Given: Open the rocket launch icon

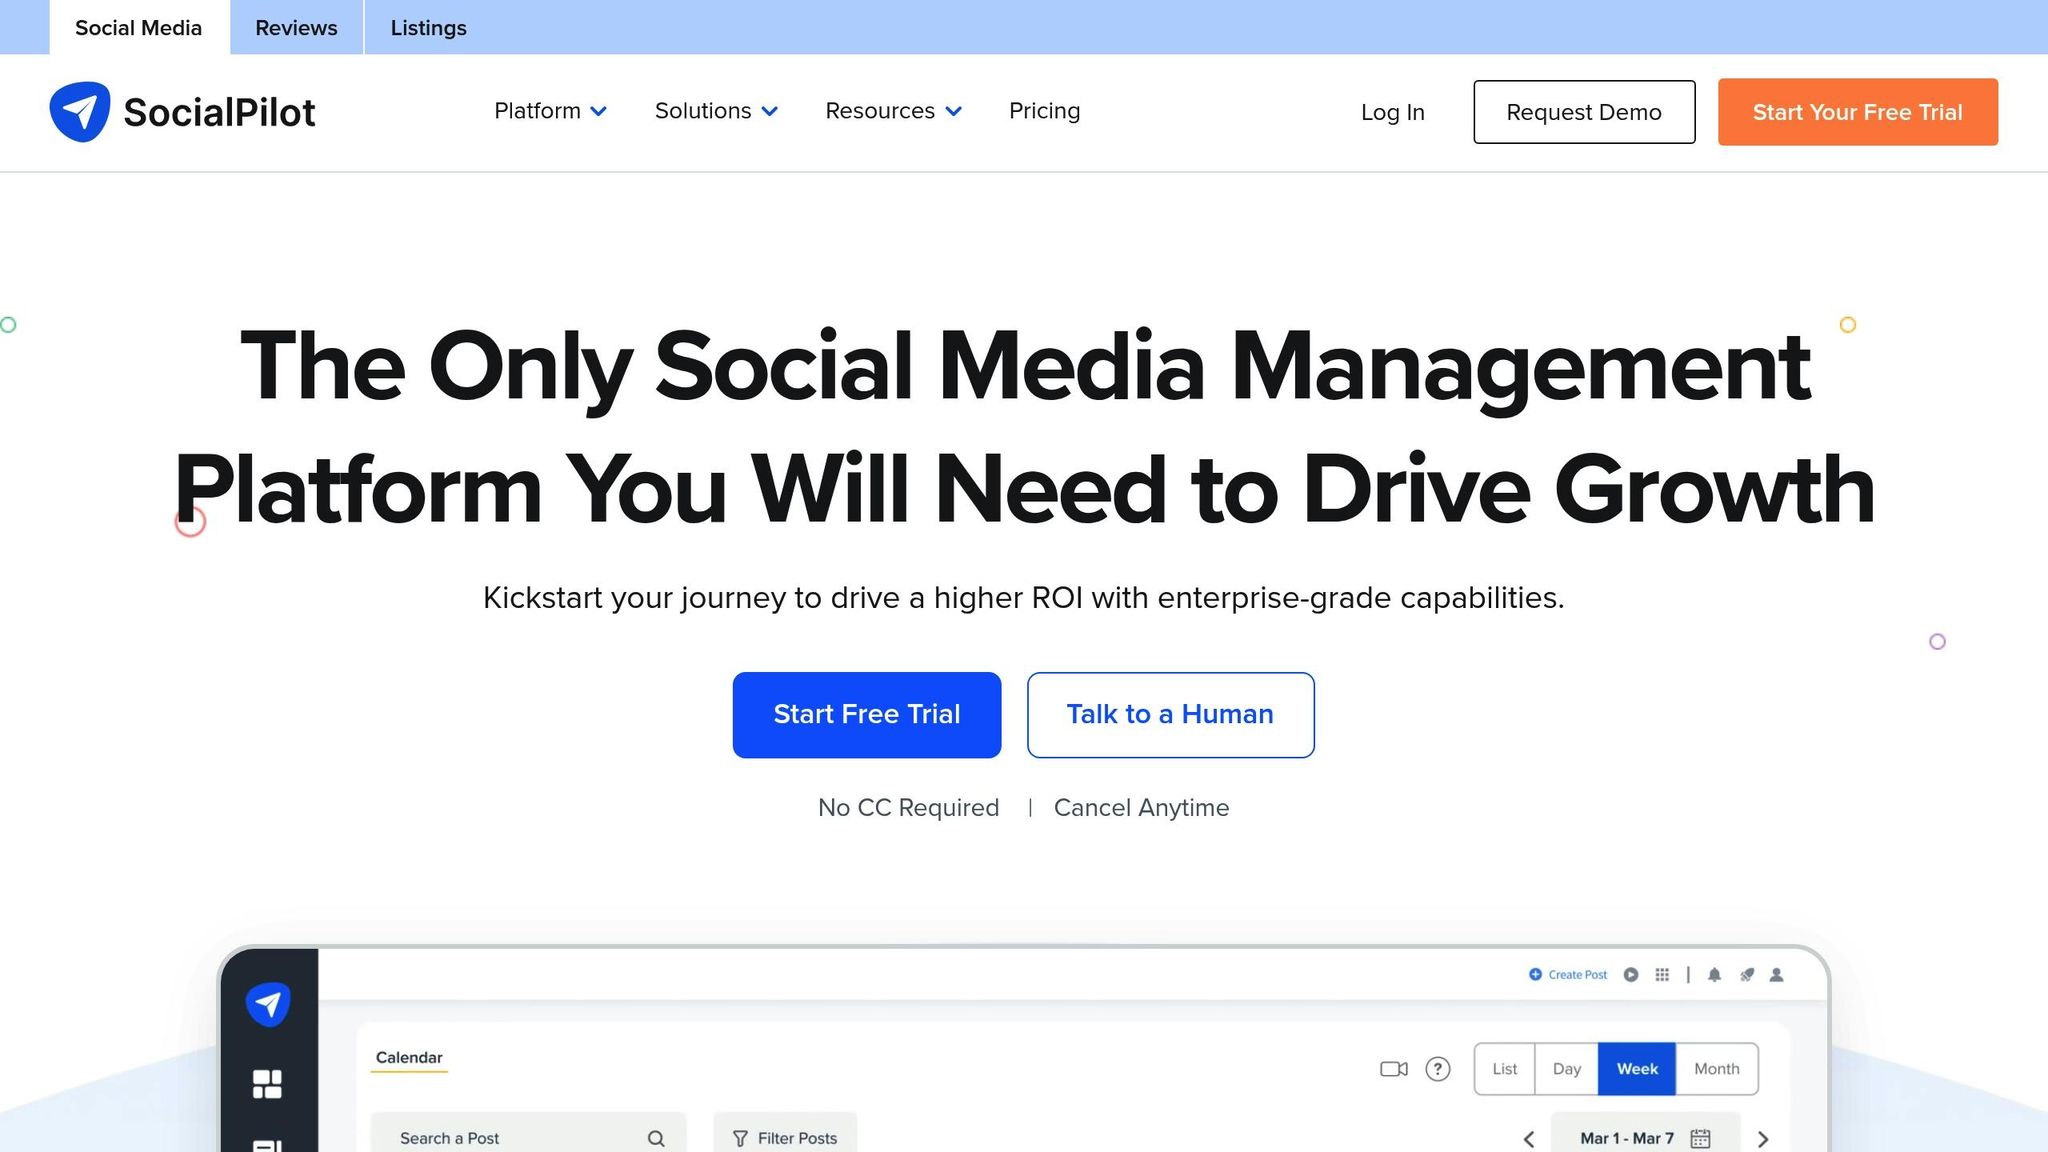Looking at the screenshot, I should 1747,974.
